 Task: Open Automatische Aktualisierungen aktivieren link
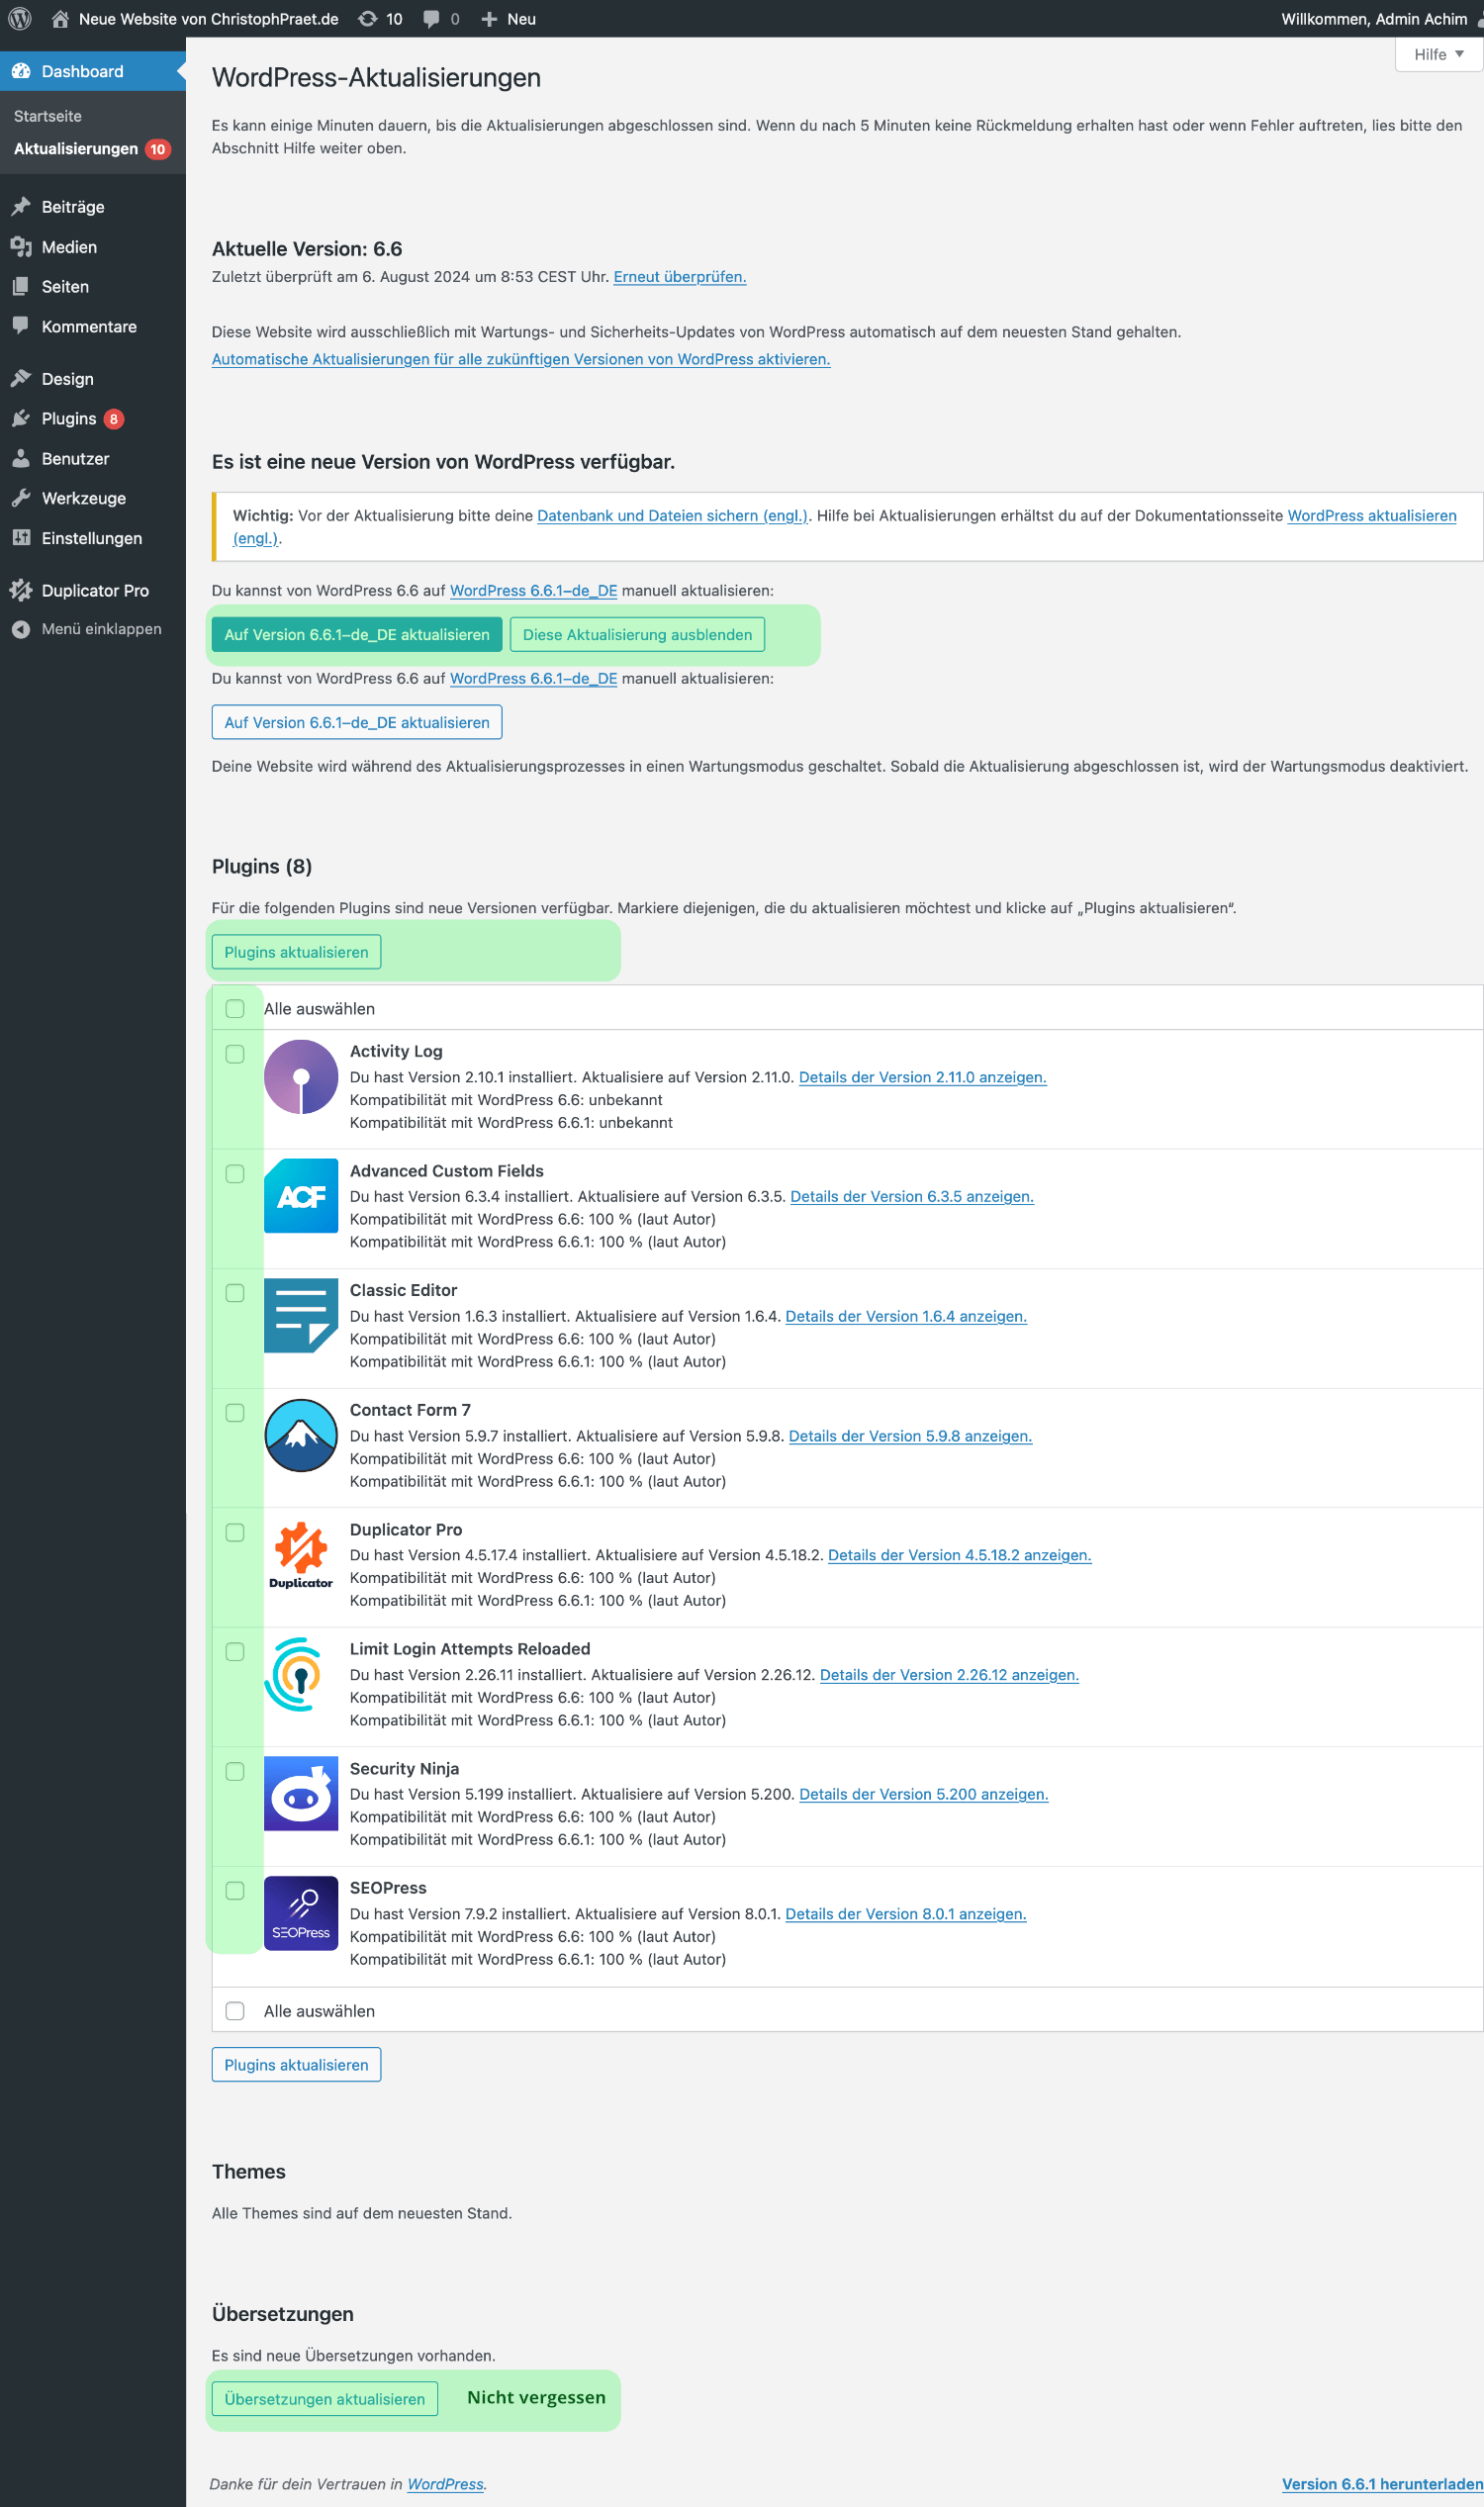(521, 359)
